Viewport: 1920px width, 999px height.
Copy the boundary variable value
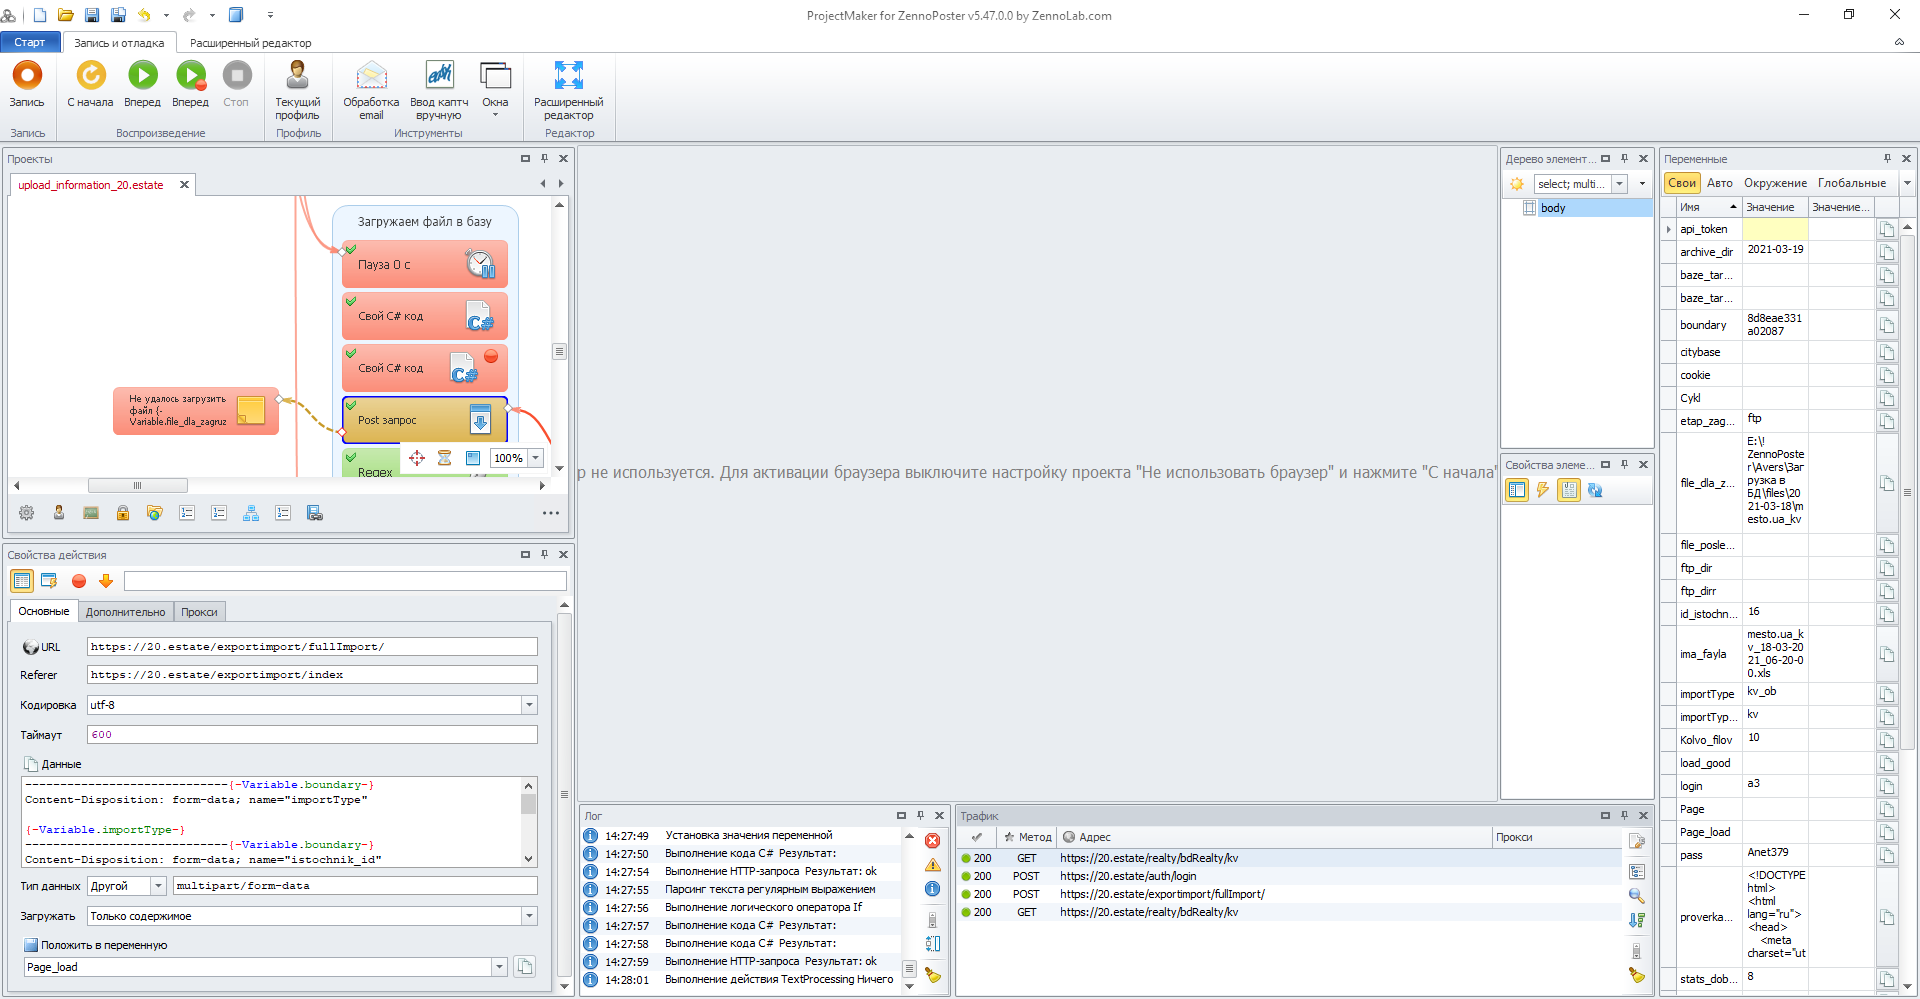tap(1887, 325)
